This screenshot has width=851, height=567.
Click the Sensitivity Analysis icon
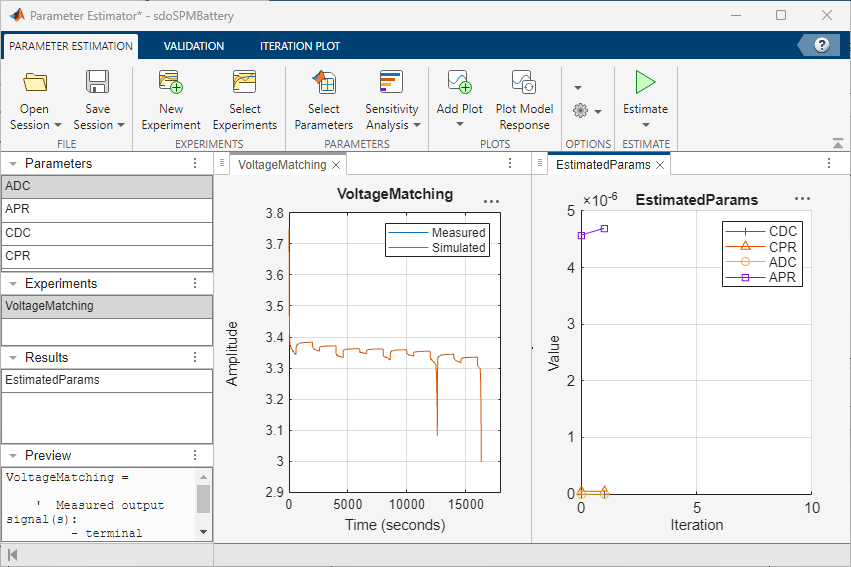(391, 83)
